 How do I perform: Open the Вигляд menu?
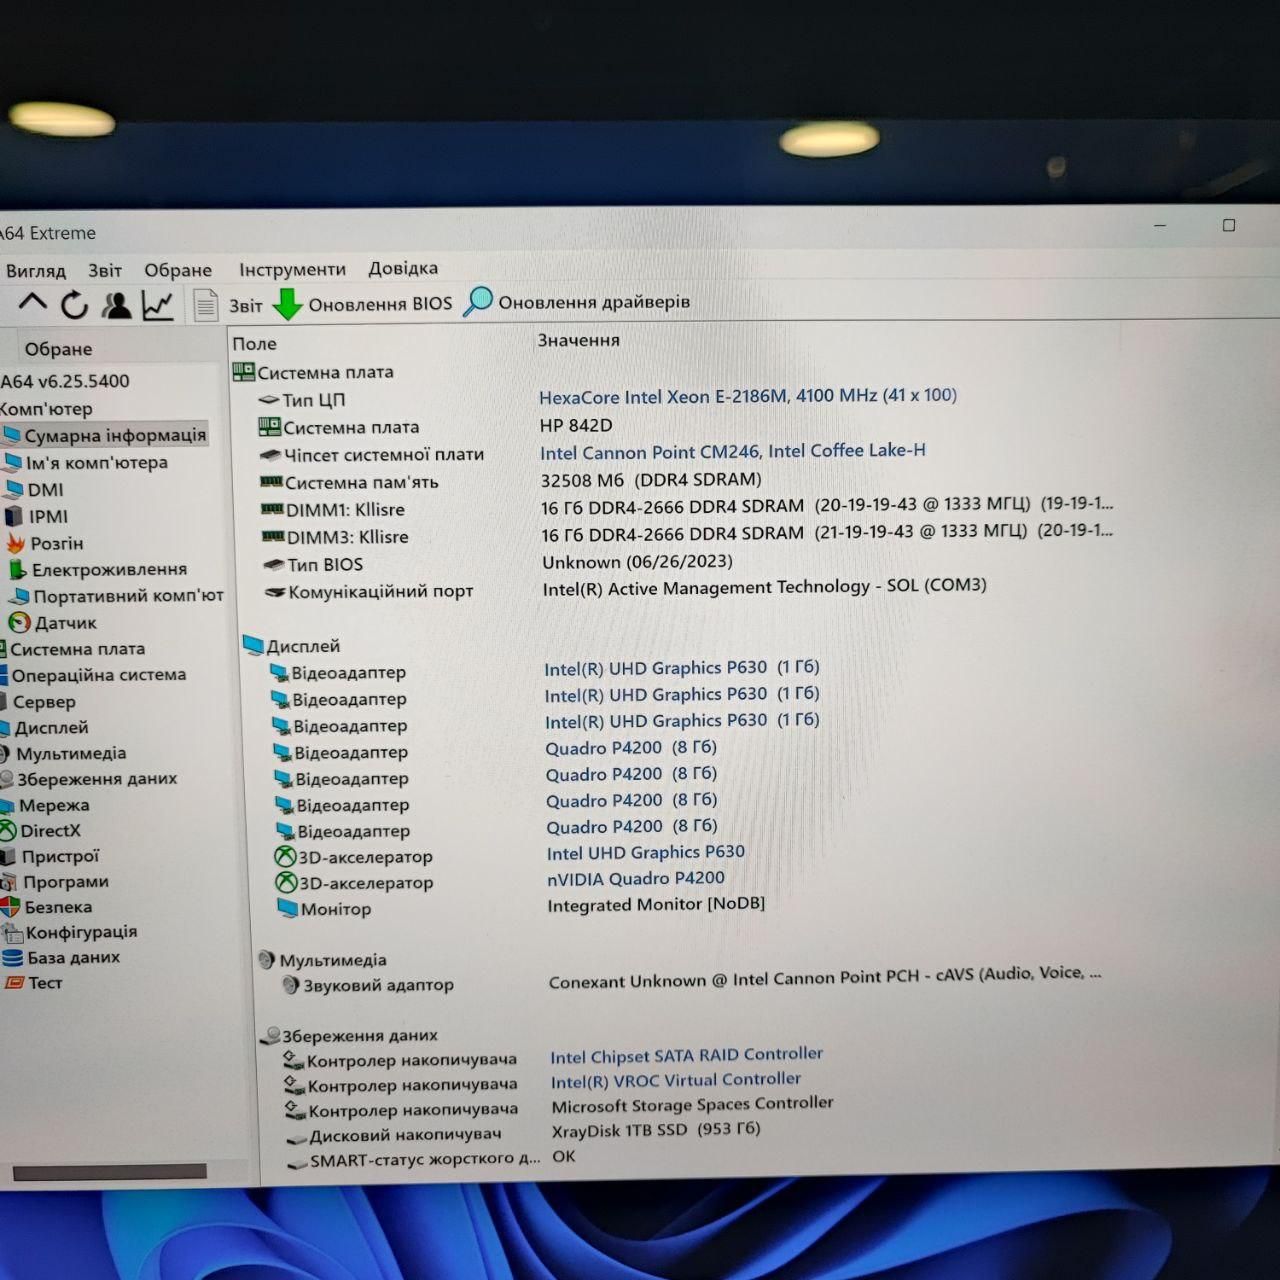click(36, 271)
